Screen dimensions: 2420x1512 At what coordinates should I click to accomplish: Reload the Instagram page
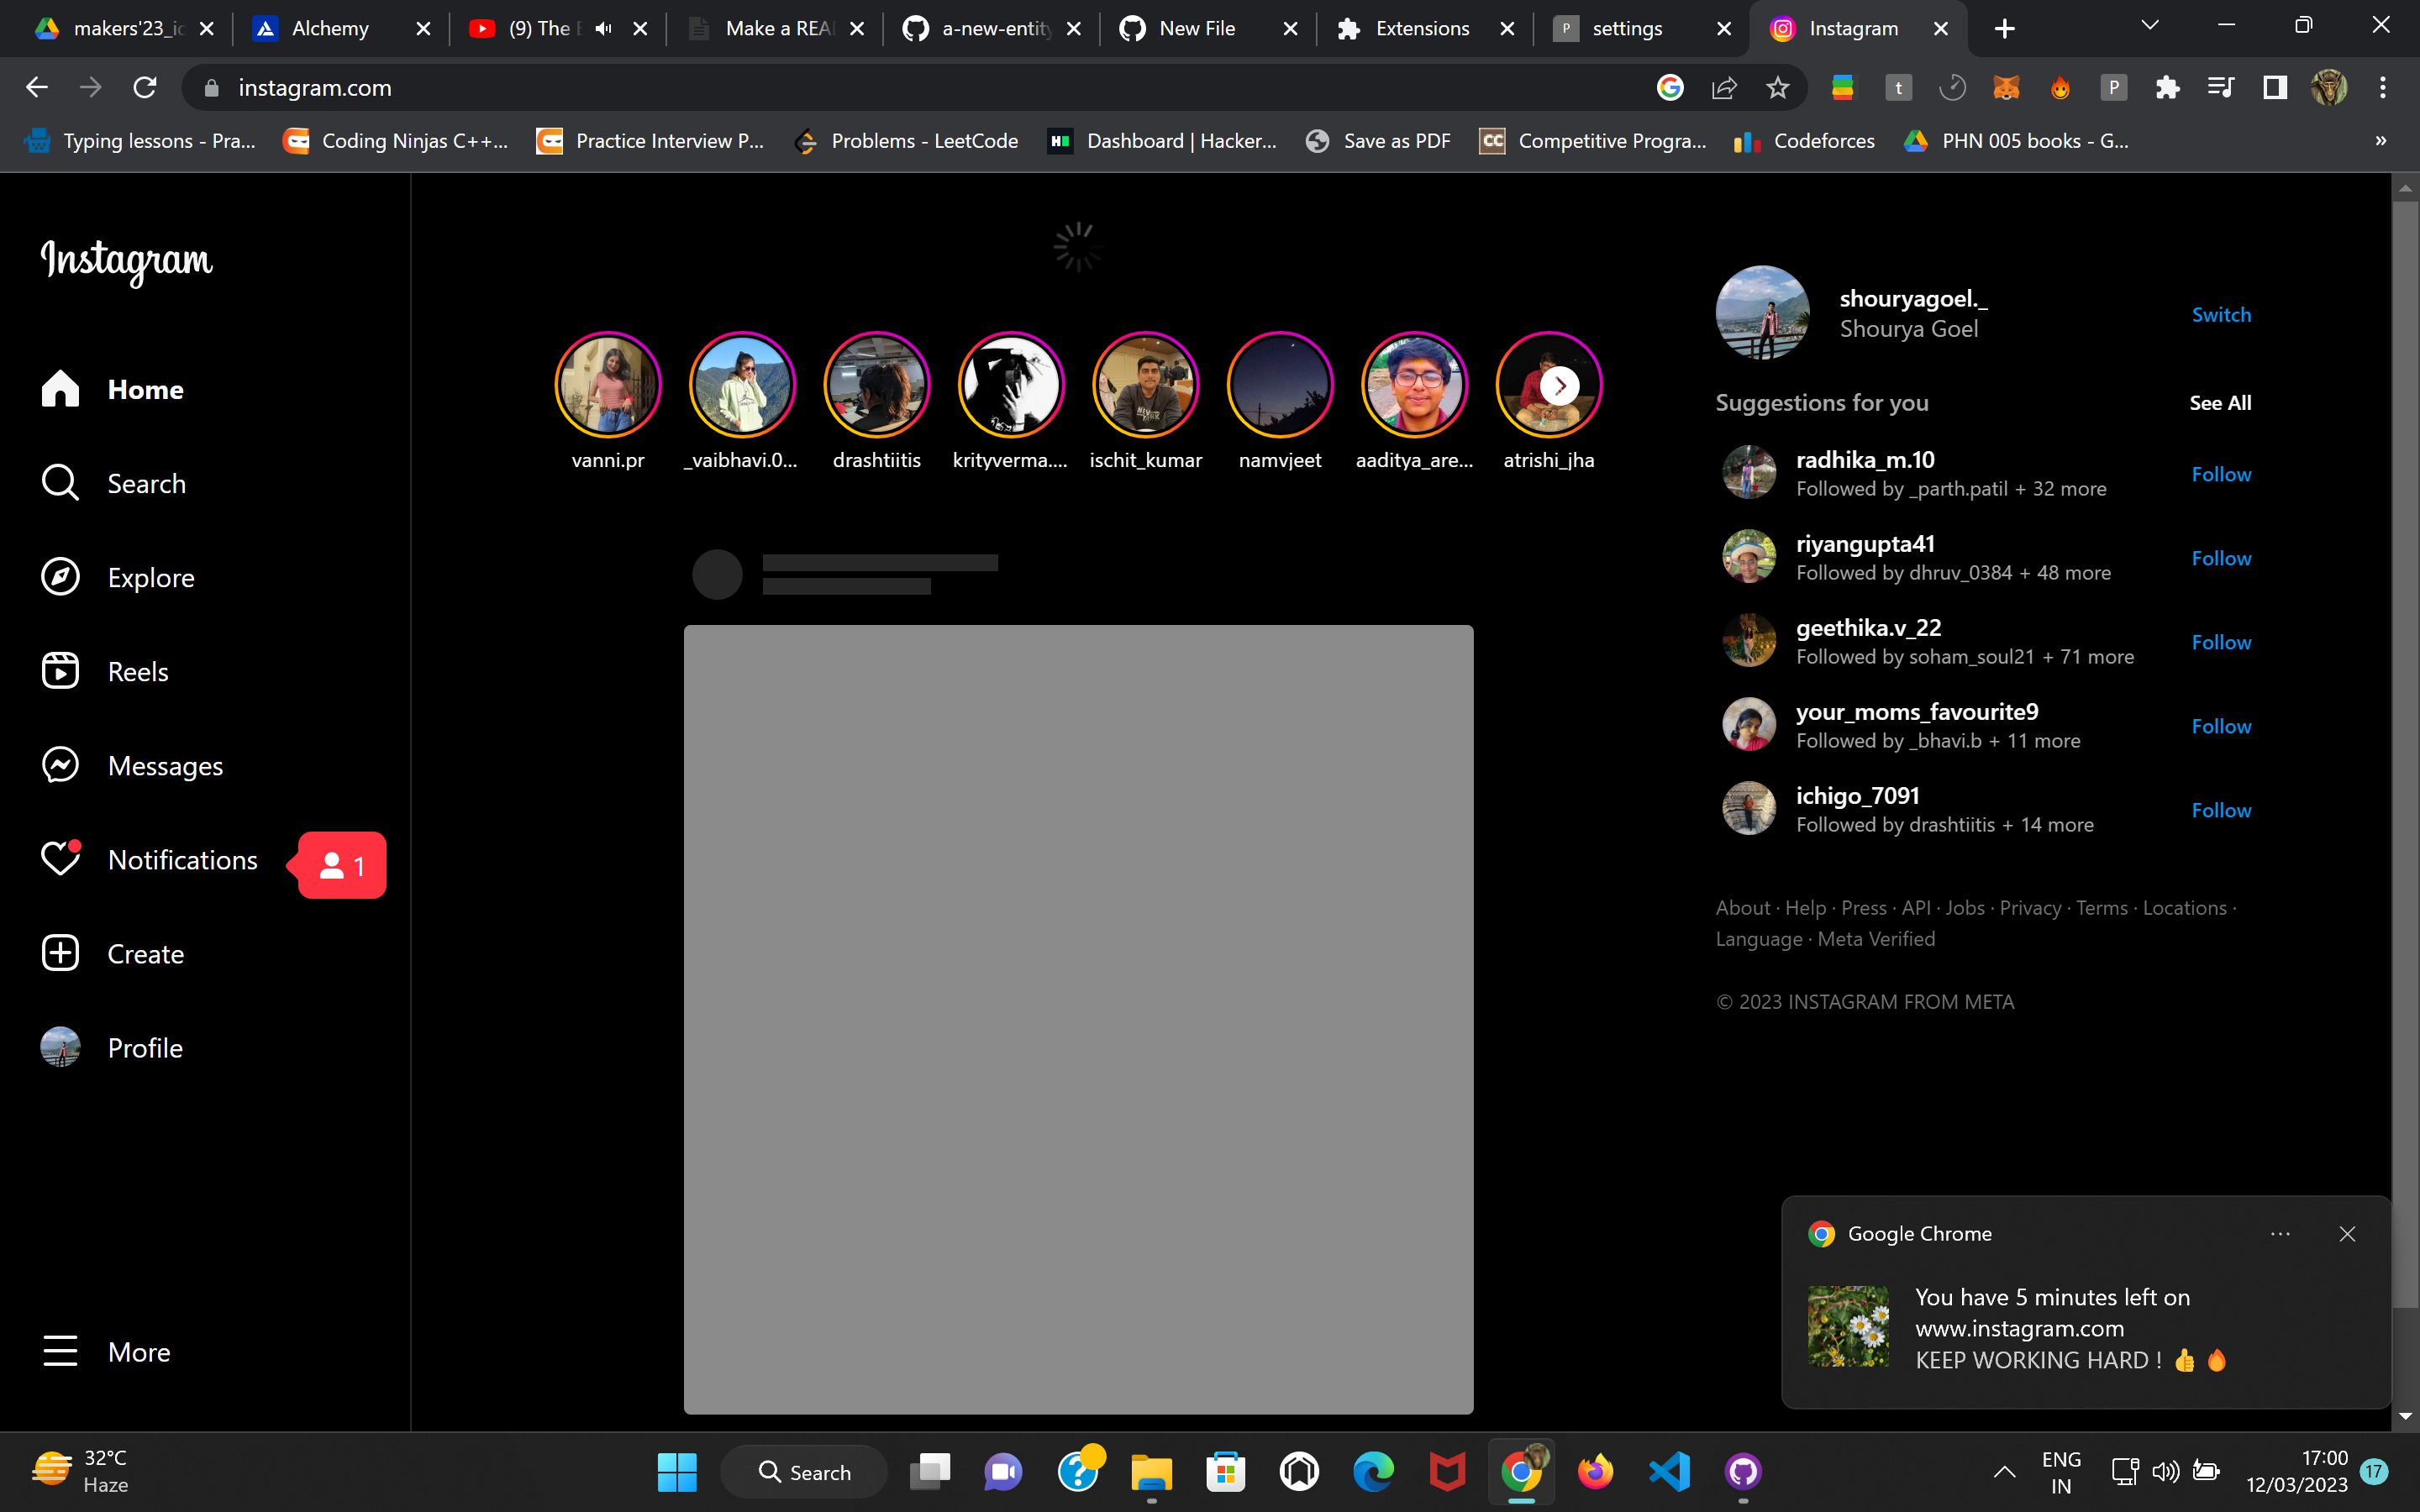click(145, 88)
